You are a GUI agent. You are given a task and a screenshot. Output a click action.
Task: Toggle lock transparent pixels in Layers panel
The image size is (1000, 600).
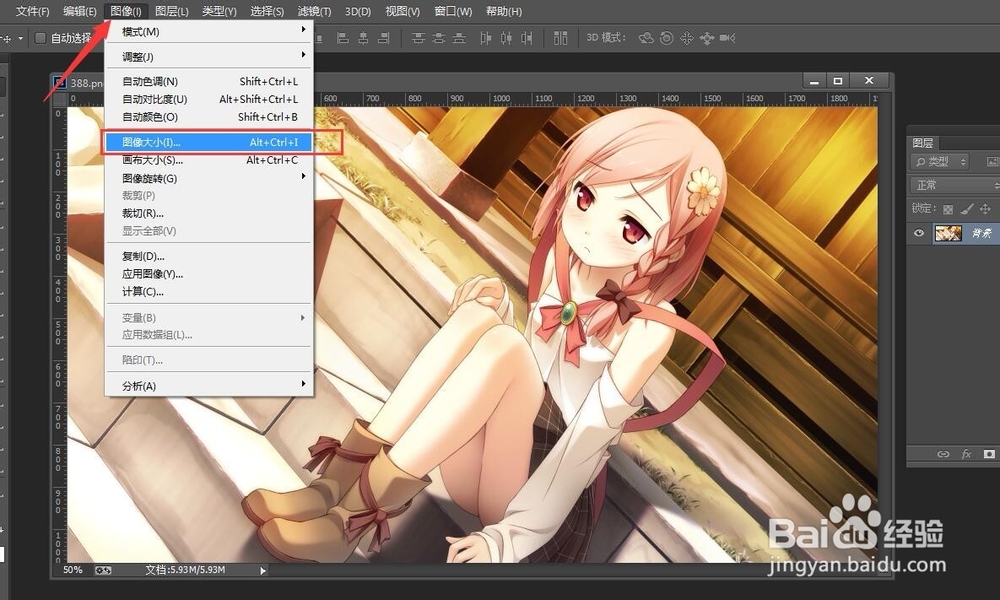coord(948,209)
